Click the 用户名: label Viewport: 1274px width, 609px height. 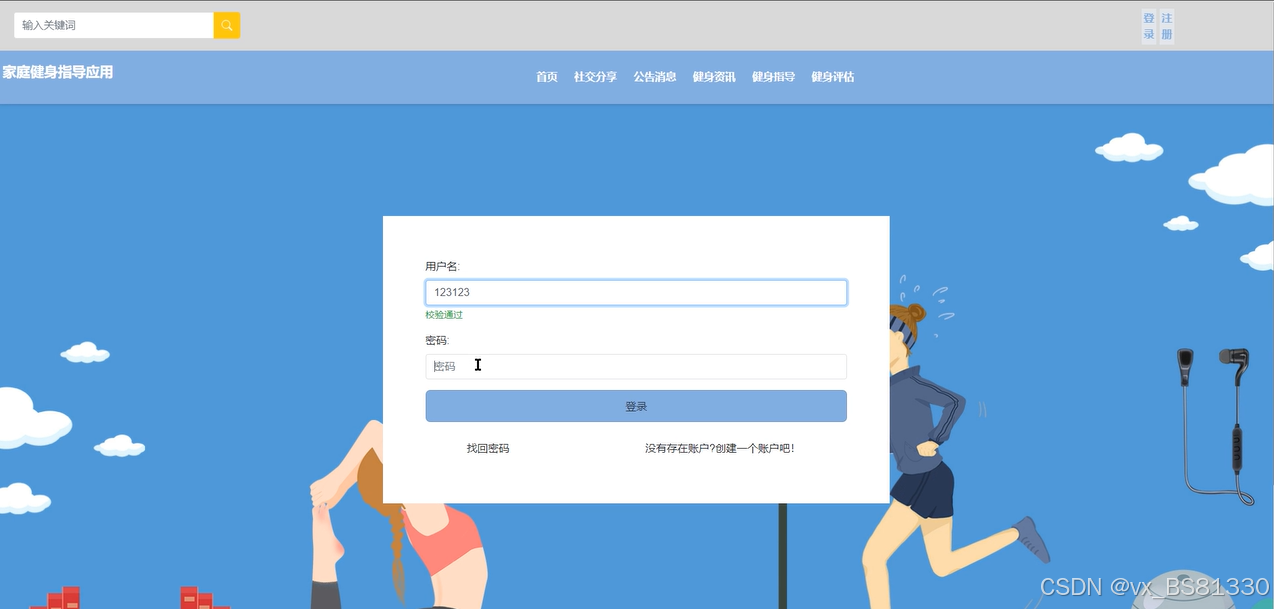point(442,266)
